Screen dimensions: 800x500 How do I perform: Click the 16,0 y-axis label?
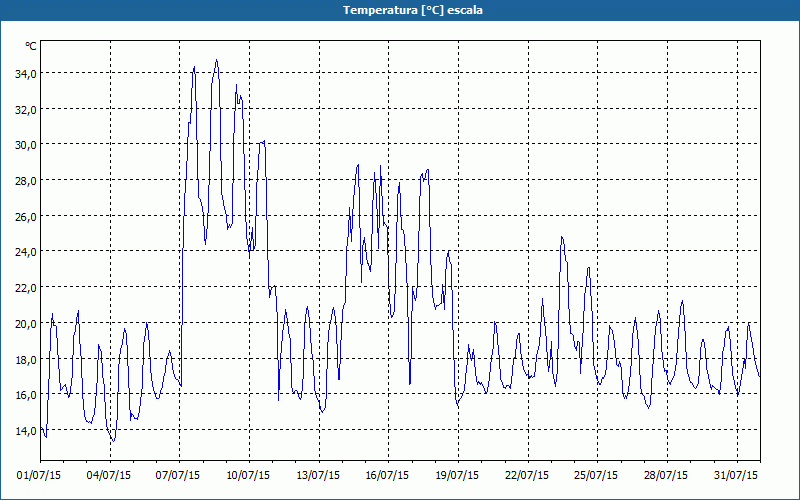coord(26,395)
